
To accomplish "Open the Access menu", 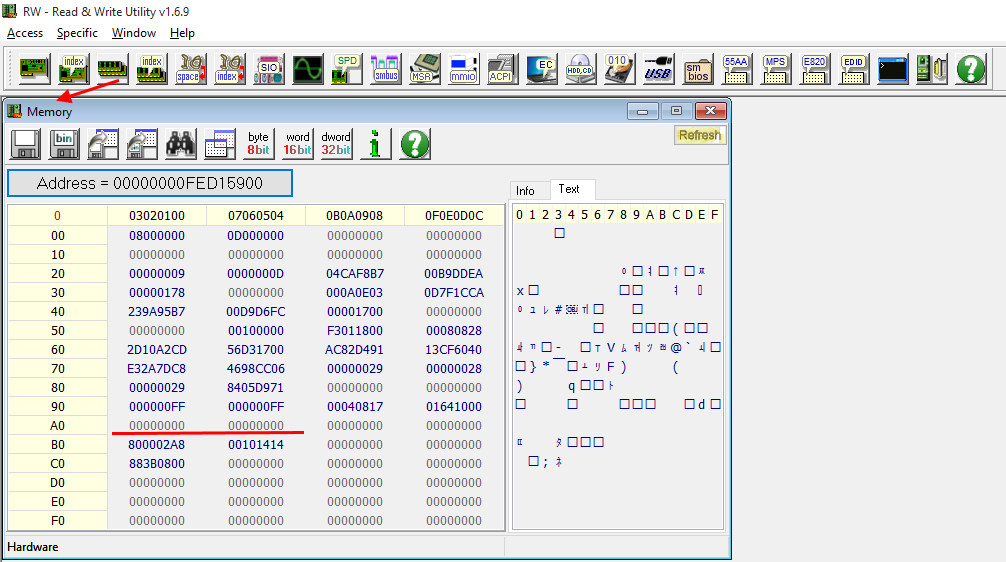I will click(x=25, y=33).
